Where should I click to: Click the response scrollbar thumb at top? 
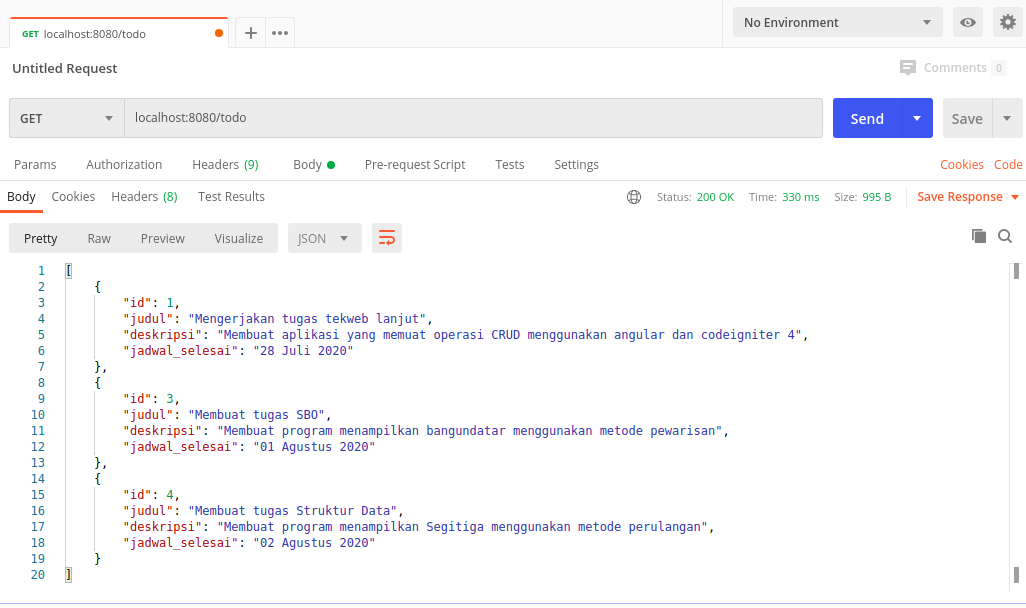tap(1016, 271)
